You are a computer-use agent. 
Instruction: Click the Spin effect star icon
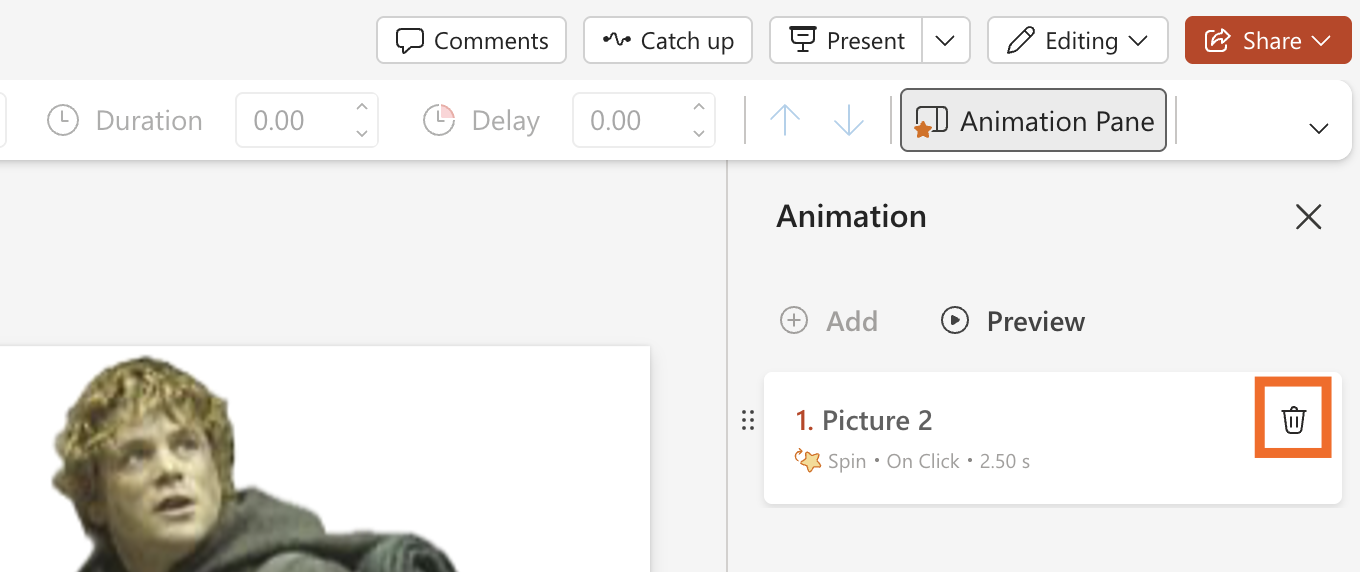click(x=807, y=461)
